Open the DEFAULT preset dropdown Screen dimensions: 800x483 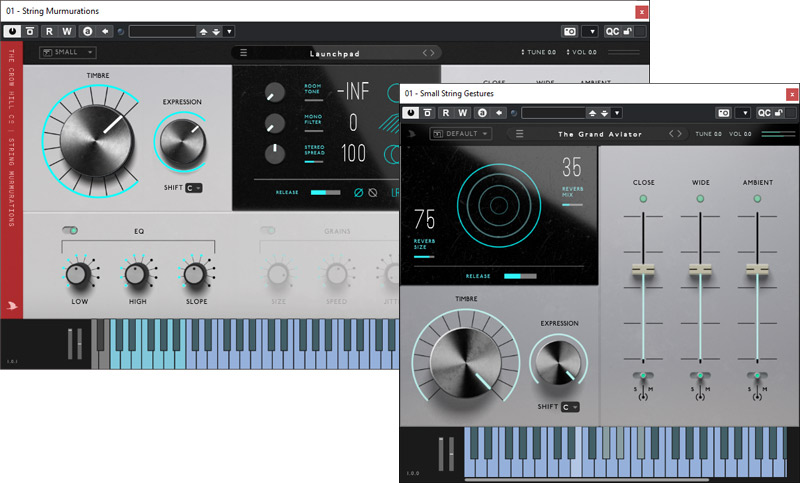pyautogui.click(x=460, y=134)
